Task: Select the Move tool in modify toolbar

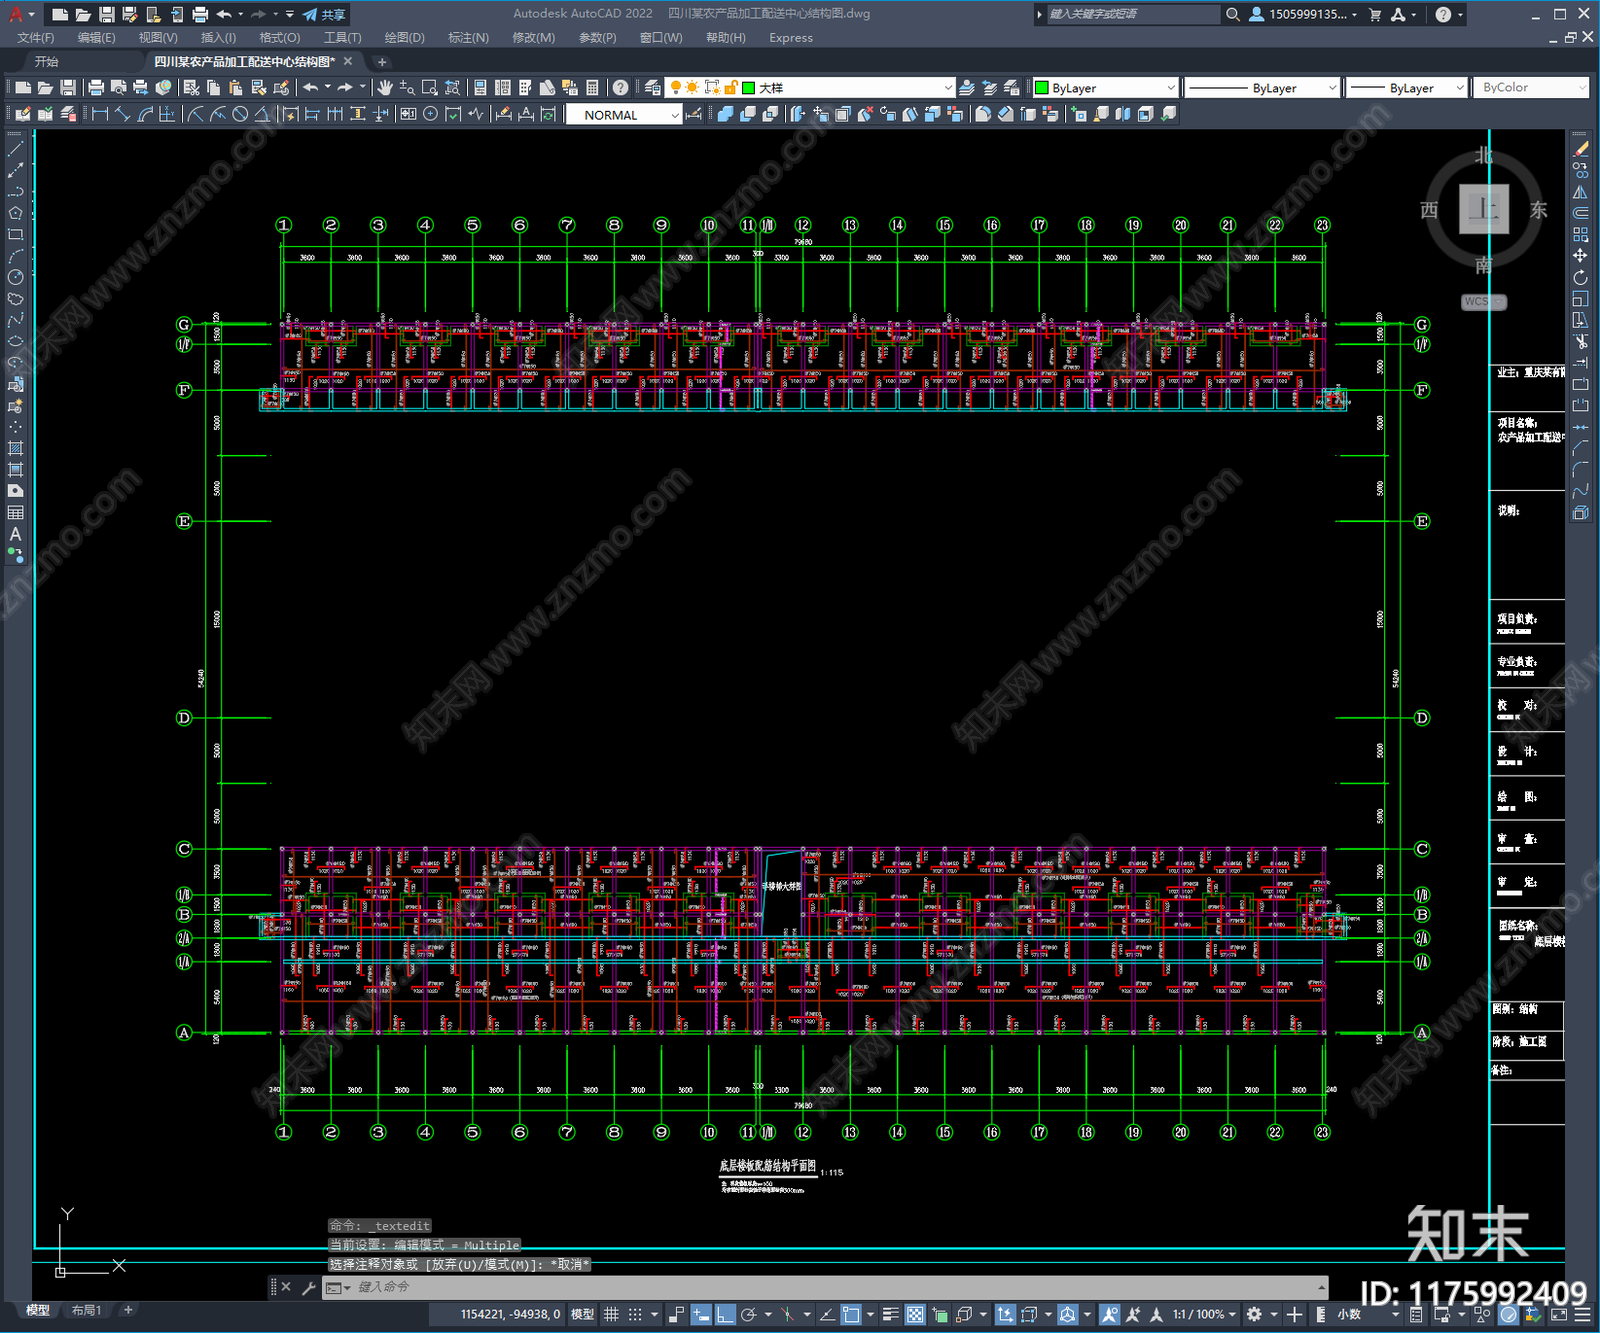Action: tap(1580, 256)
